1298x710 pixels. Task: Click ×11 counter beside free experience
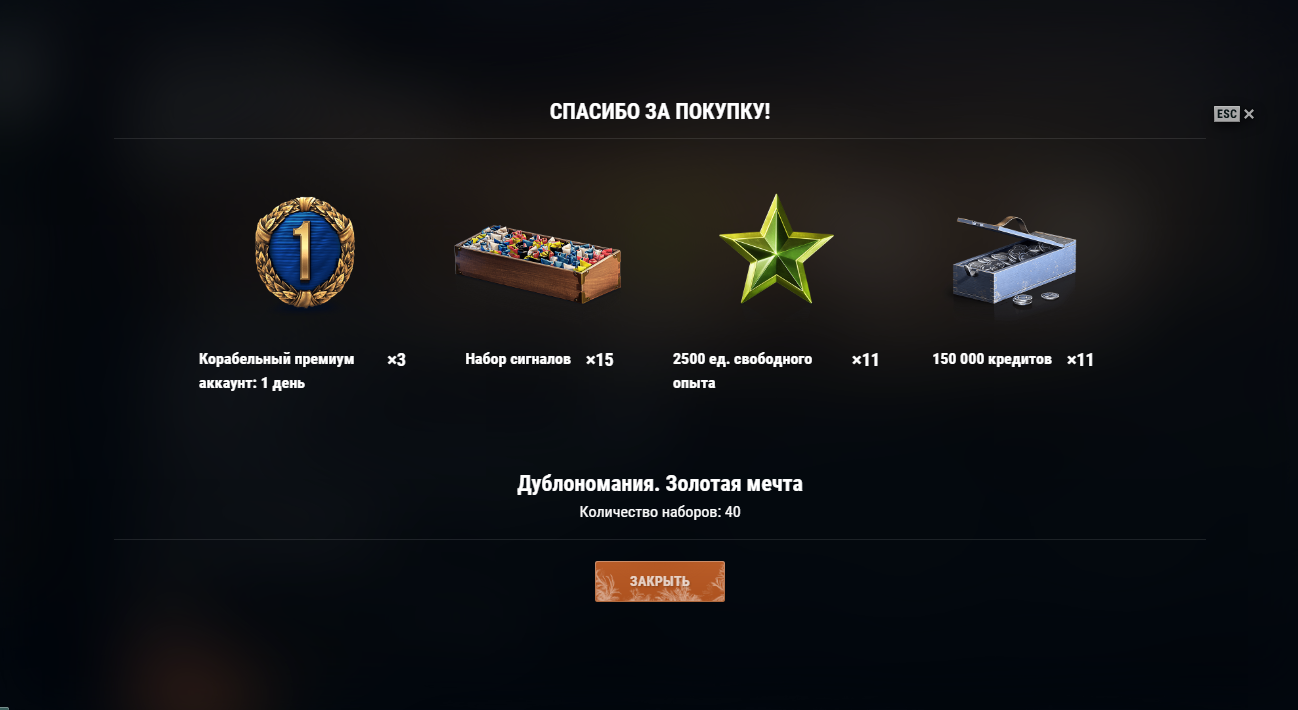click(x=865, y=359)
